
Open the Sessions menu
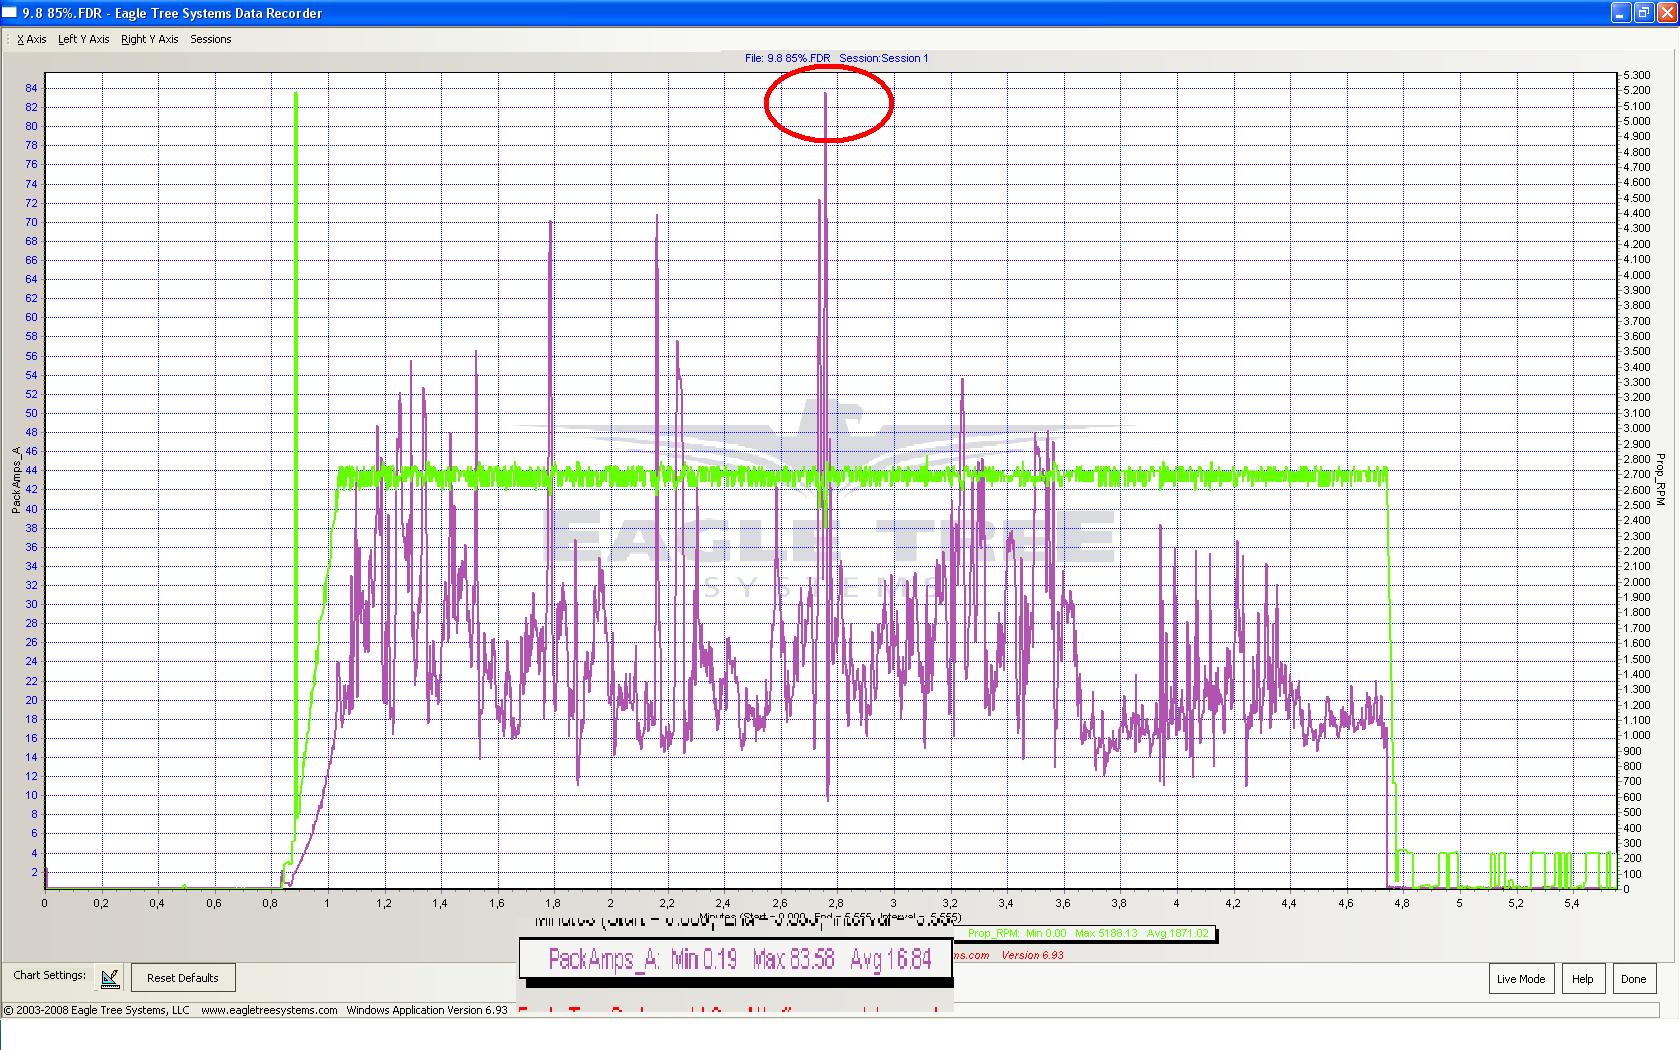click(x=210, y=39)
